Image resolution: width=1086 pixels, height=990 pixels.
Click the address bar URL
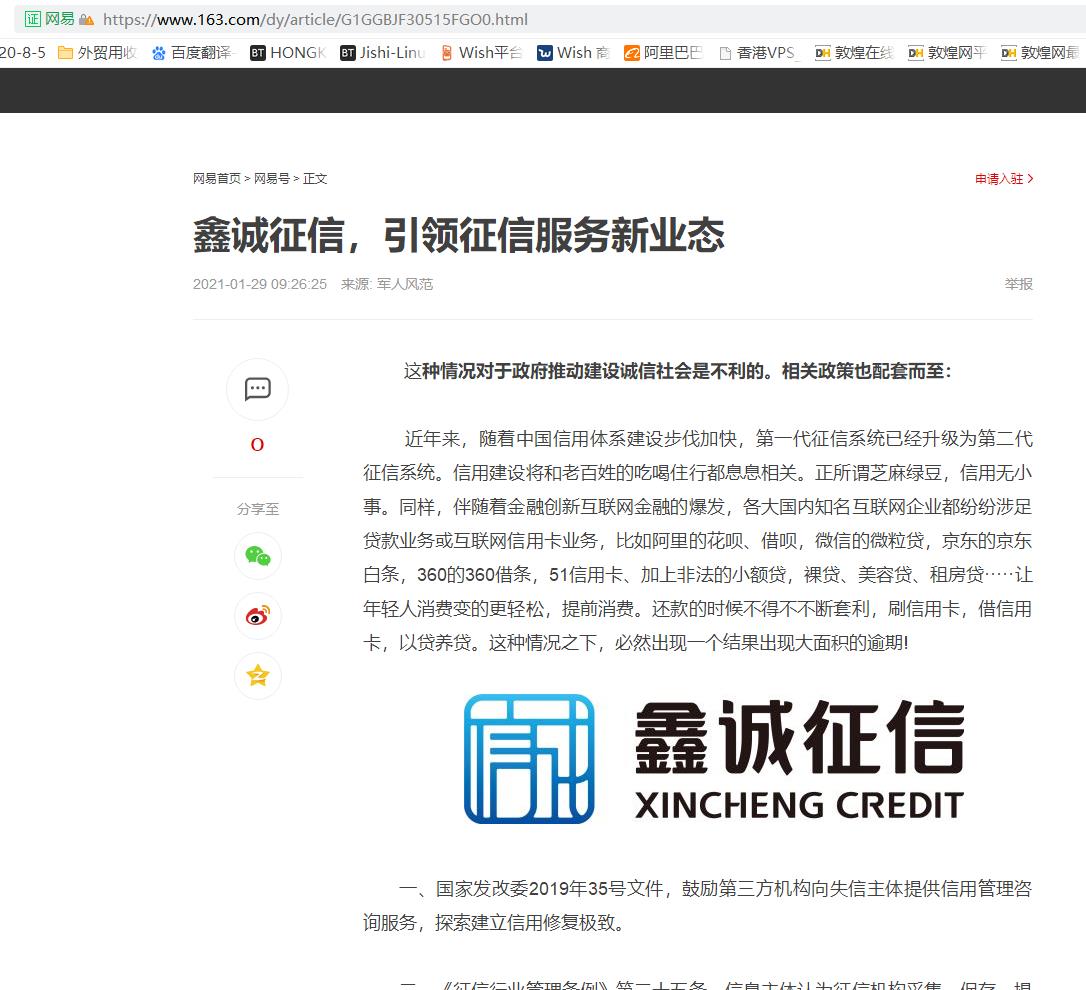coord(315,19)
